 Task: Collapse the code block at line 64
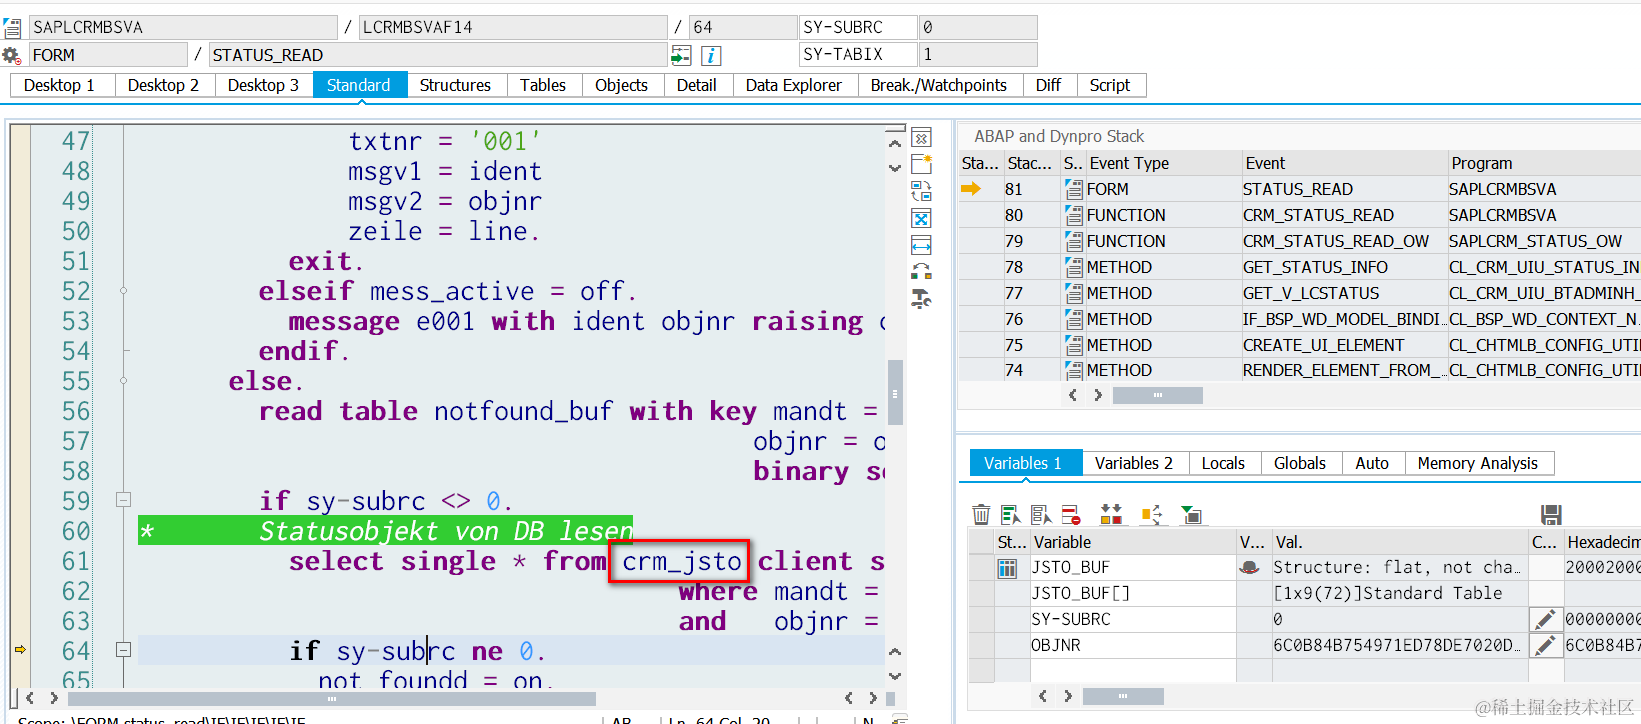[123, 649]
